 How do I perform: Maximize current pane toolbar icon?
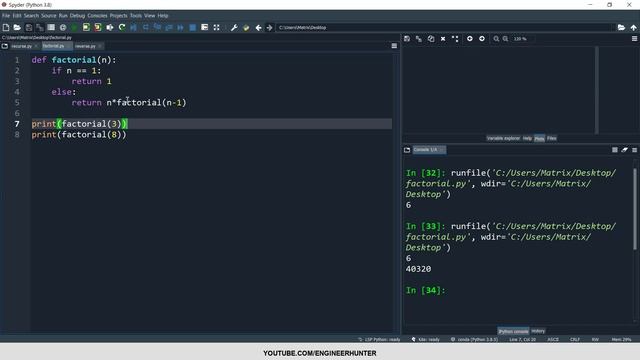pos(217,27)
